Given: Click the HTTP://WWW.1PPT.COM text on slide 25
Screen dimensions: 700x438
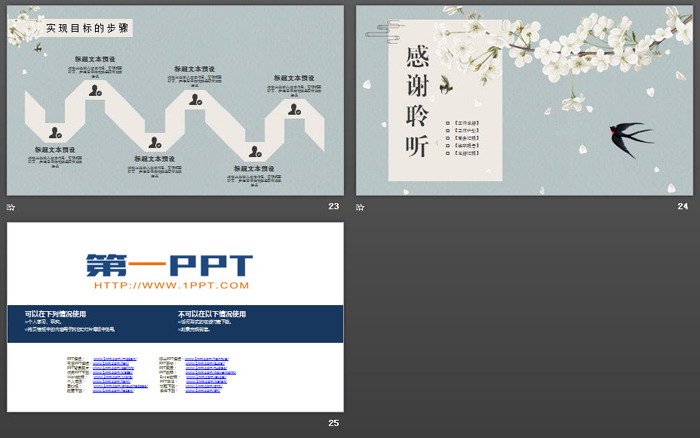Looking at the screenshot, I should tap(171, 285).
